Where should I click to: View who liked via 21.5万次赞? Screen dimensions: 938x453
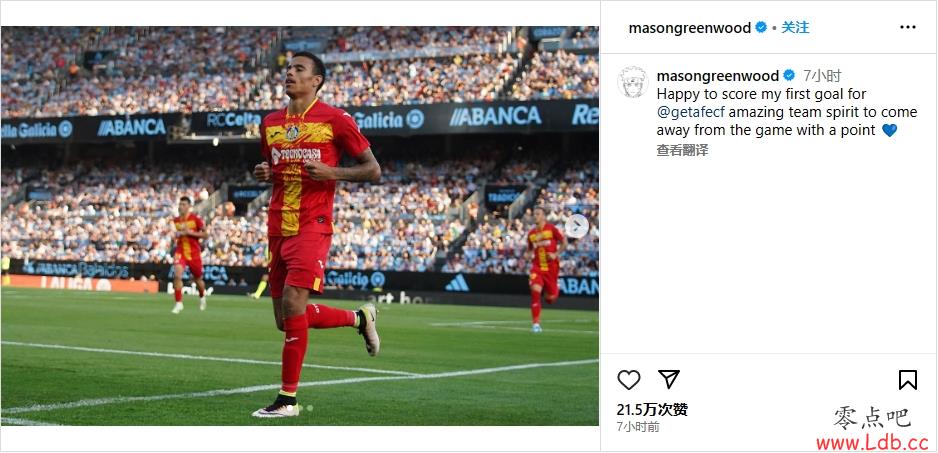click(x=652, y=409)
